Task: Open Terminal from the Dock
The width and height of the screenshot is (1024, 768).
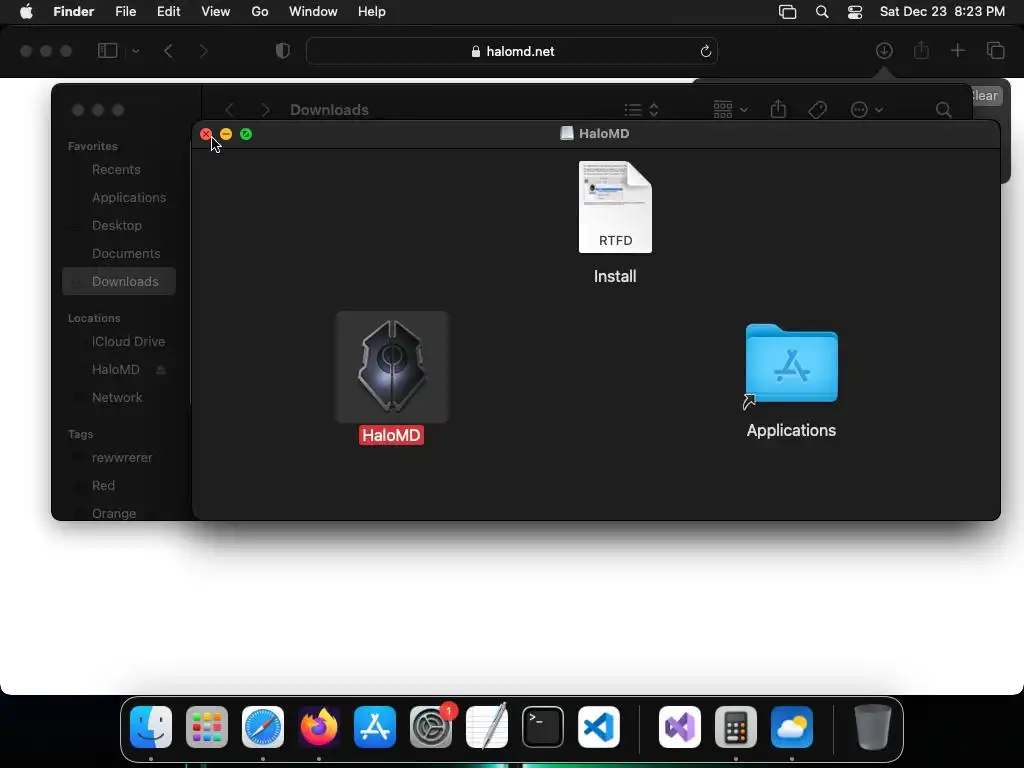Action: coord(543,727)
